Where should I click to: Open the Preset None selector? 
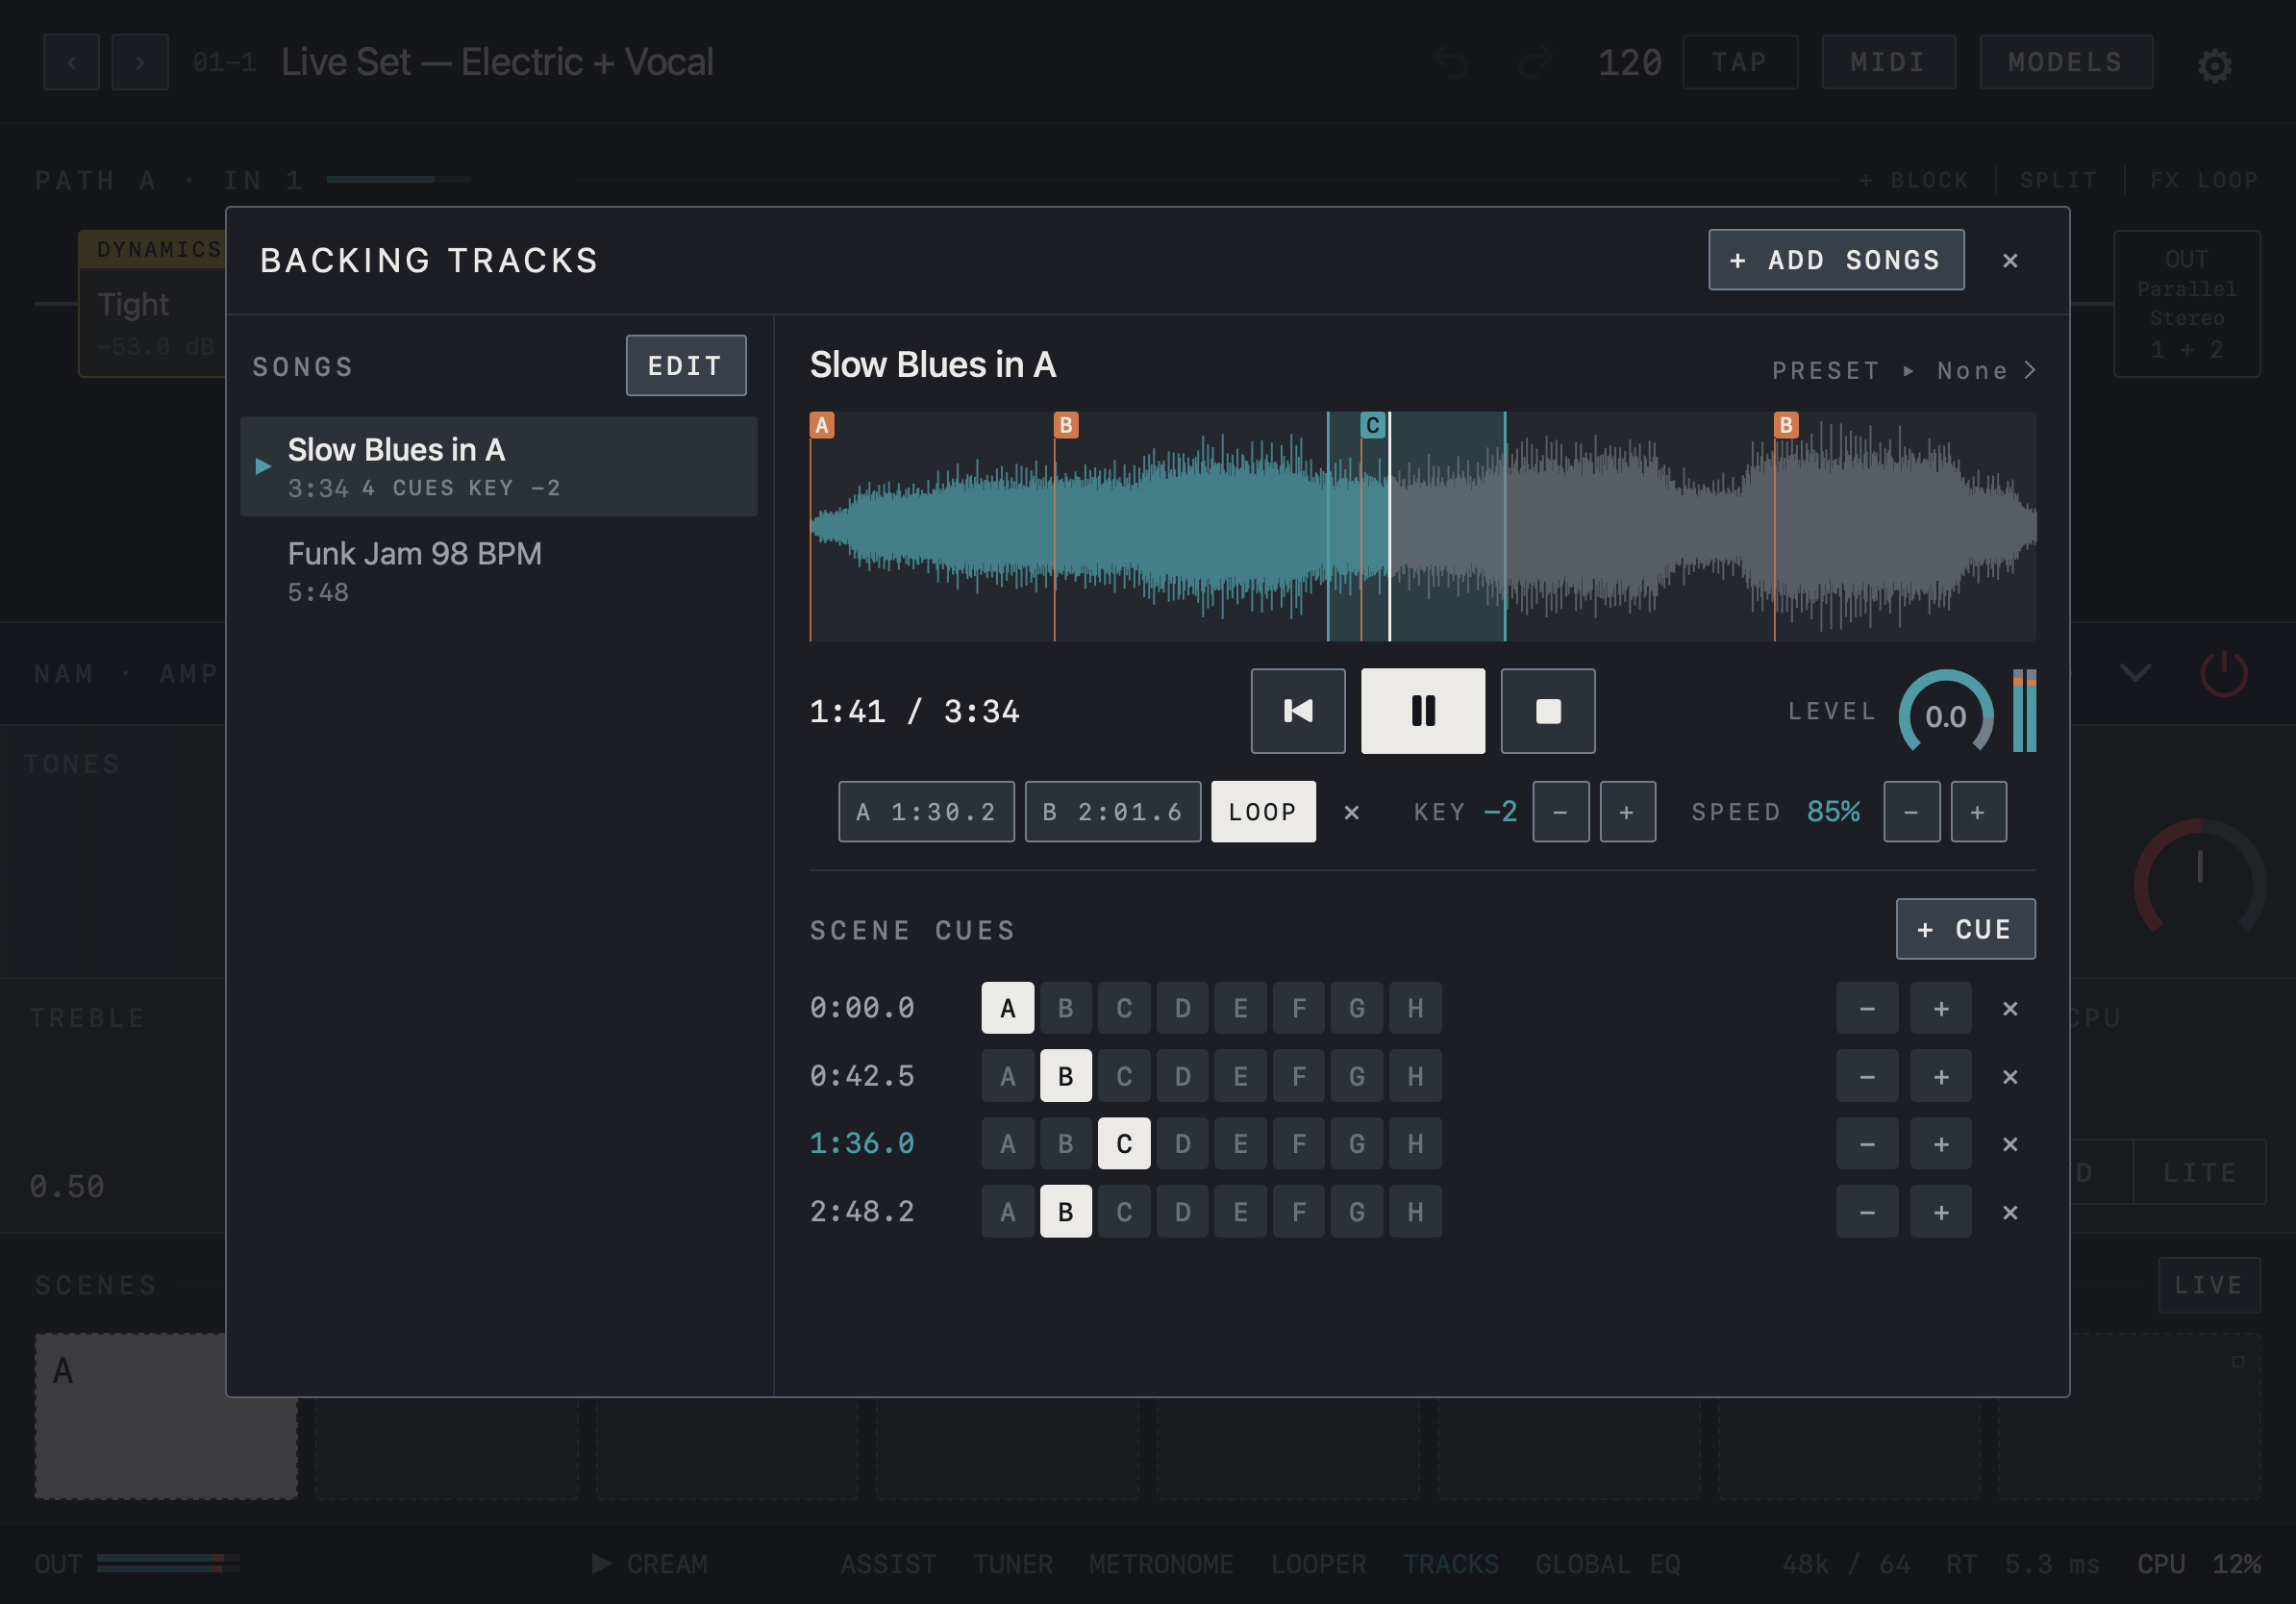tap(1904, 371)
